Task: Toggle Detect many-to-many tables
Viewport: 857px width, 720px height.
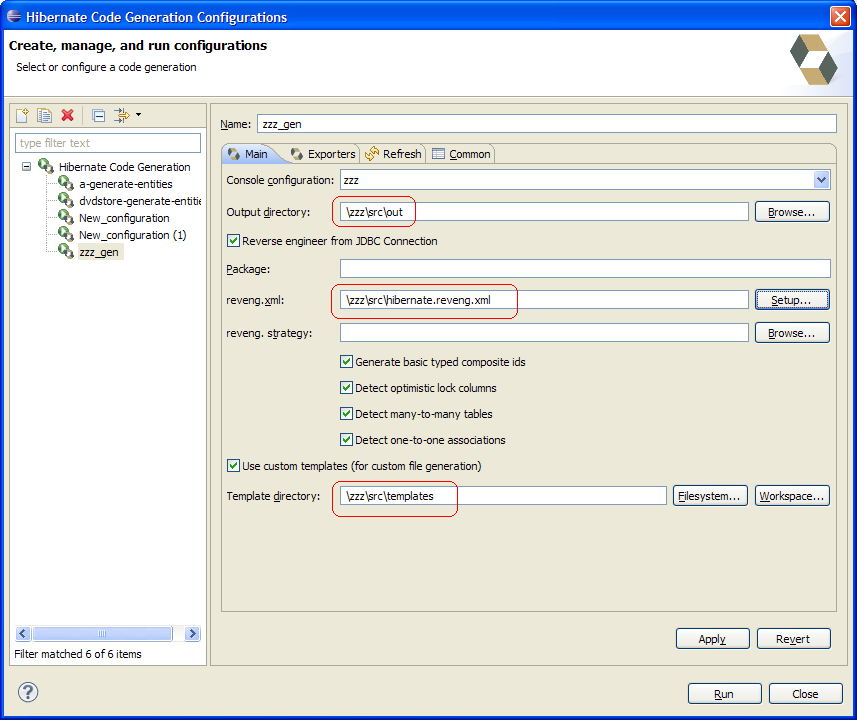Action: point(346,413)
